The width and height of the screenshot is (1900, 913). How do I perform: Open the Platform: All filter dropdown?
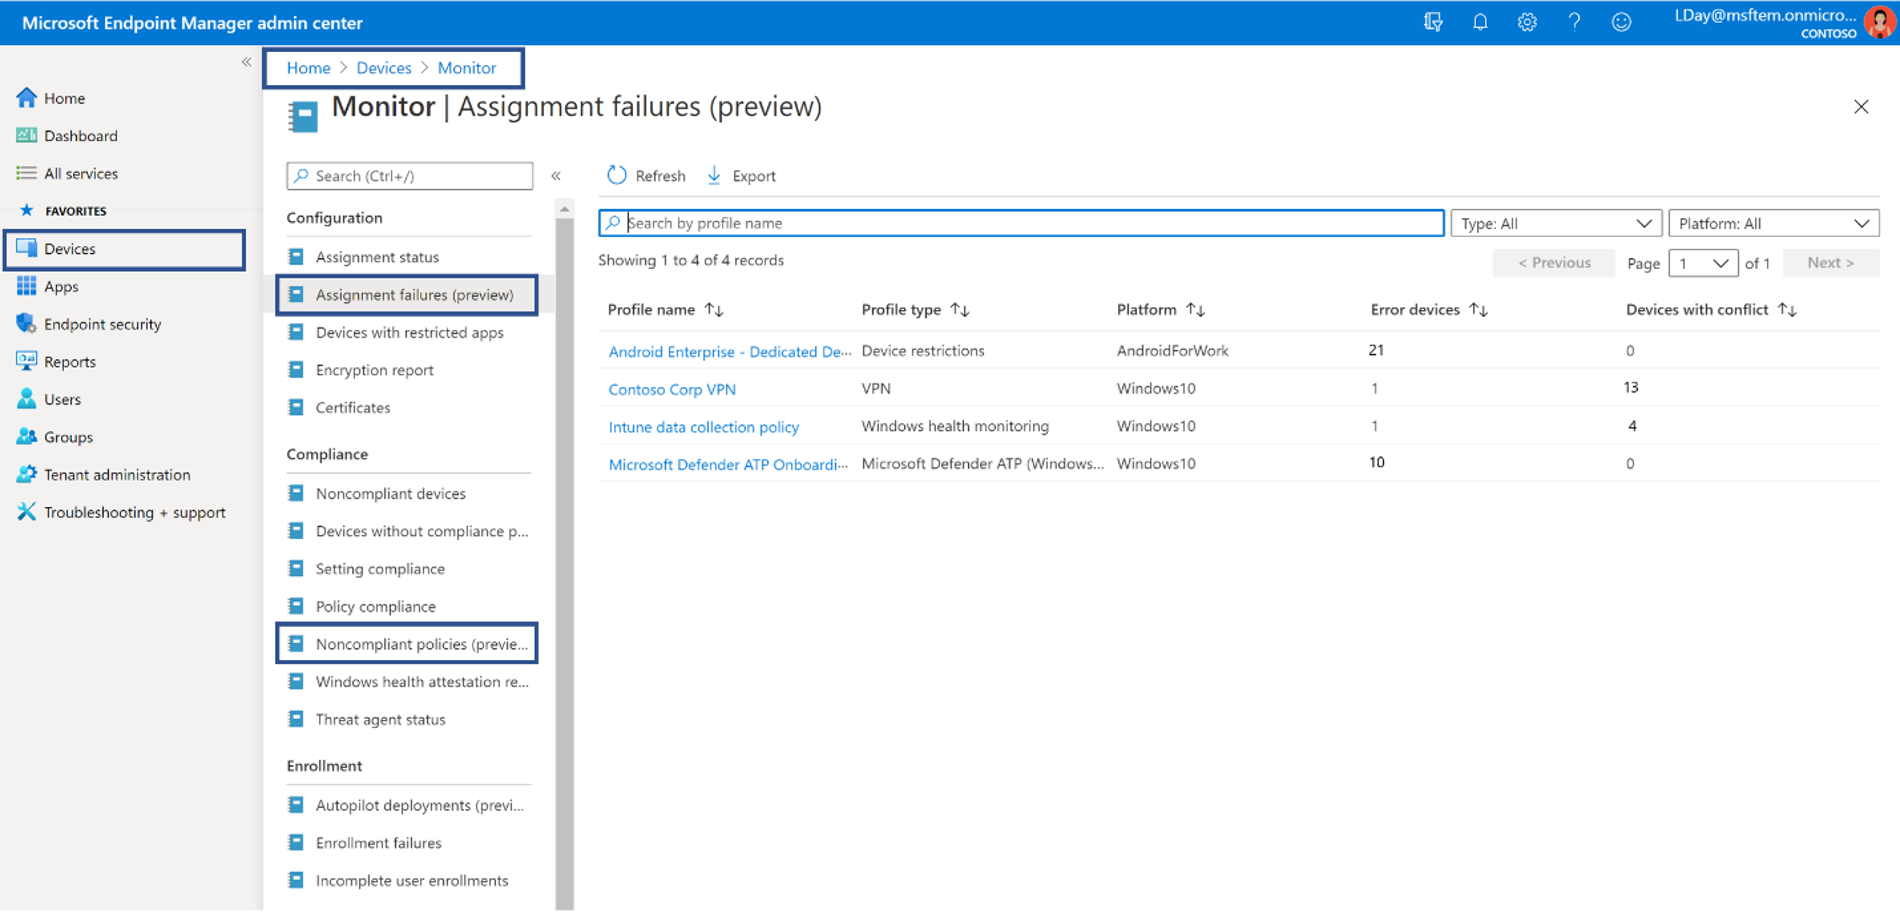(x=1773, y=222)
